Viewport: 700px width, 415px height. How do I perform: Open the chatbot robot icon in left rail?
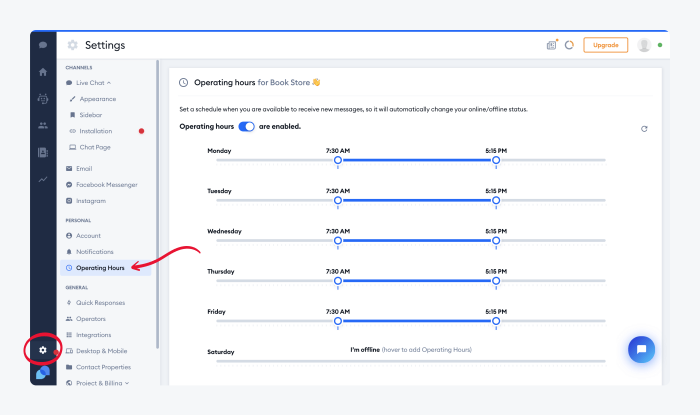[43, 99]
